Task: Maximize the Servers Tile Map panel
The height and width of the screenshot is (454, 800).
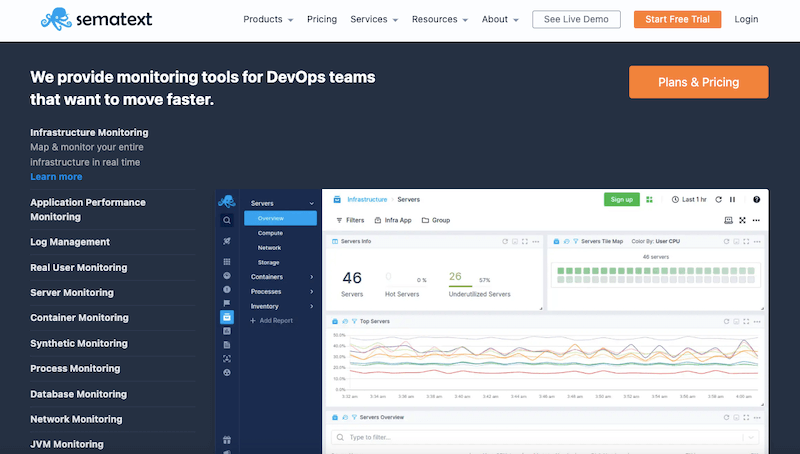Action: (x=746, y=241)
